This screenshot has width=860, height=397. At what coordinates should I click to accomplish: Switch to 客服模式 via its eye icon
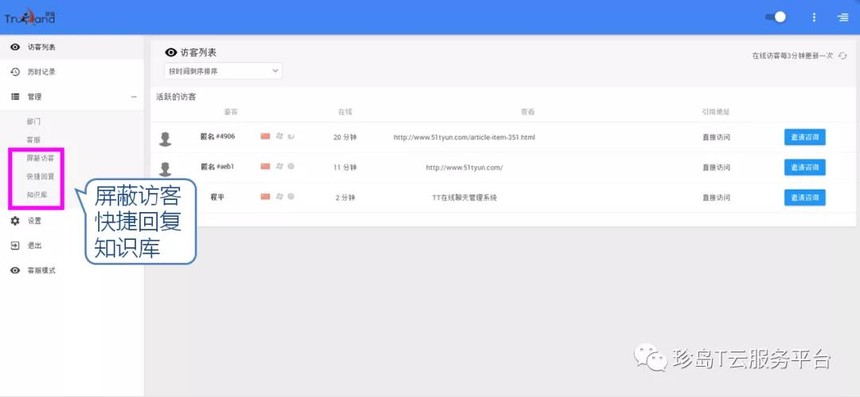[15, 270]
